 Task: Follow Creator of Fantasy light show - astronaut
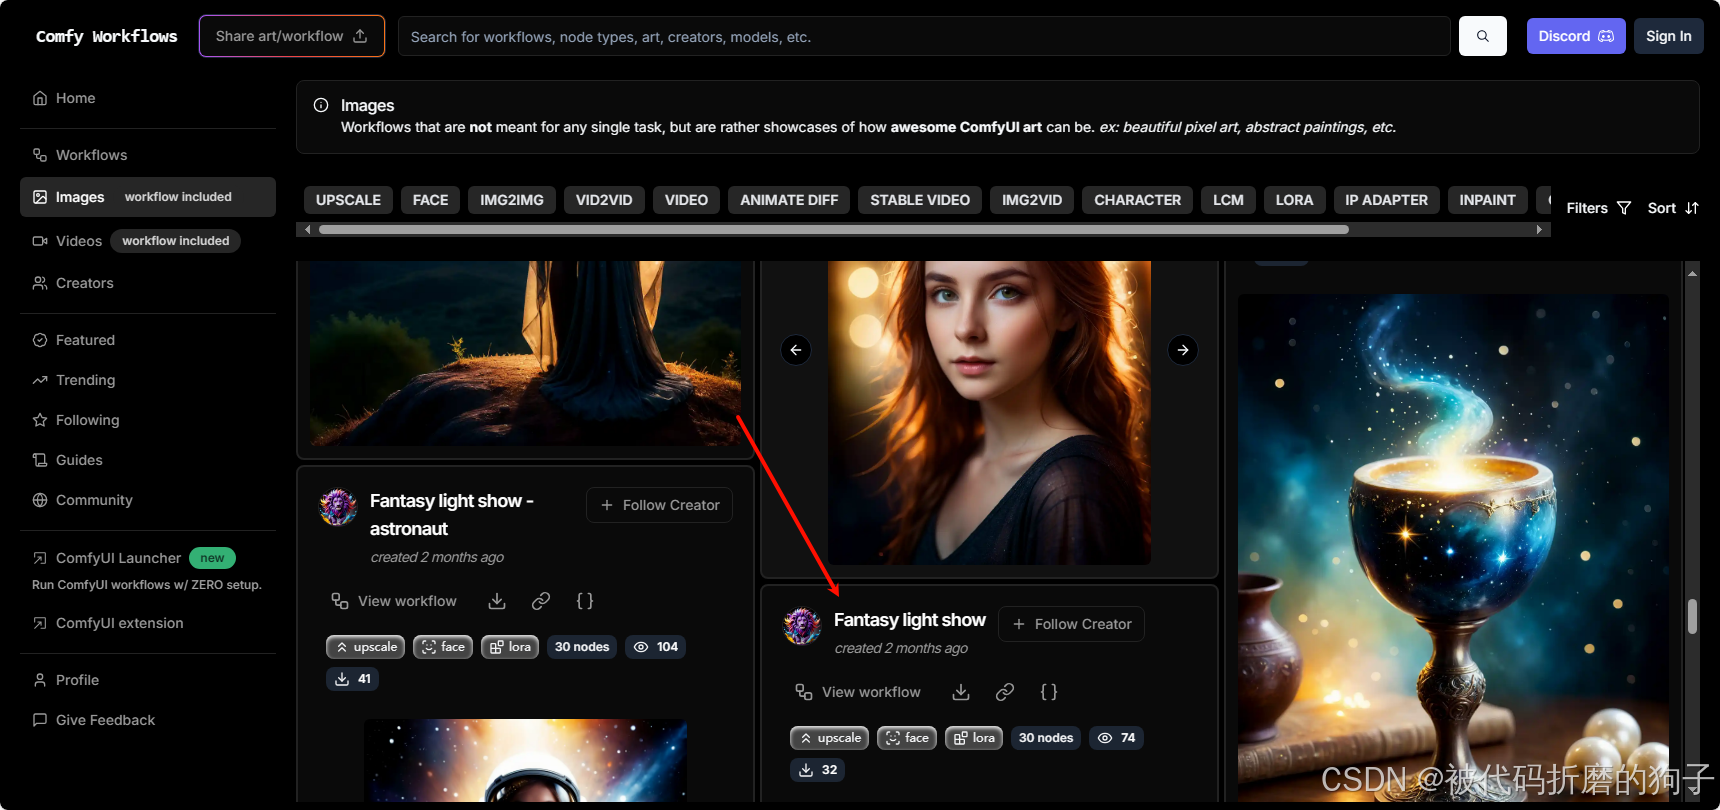[x=659, y=505]
